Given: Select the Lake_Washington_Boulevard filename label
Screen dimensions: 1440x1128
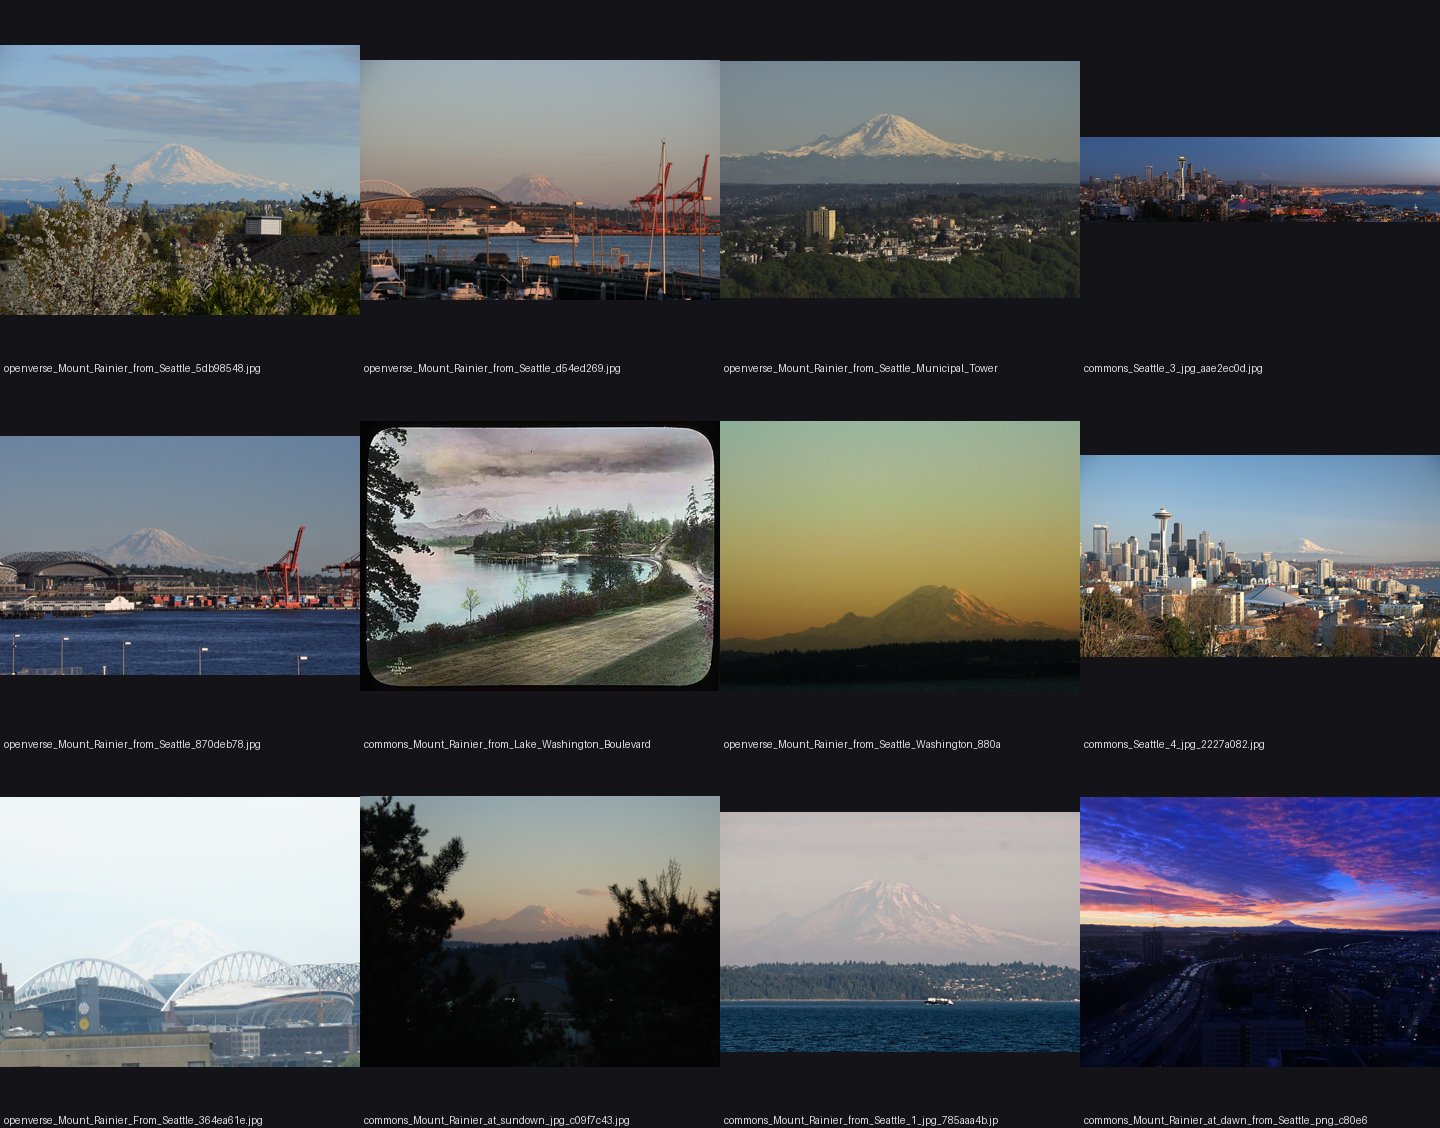Looking at the screenshot, I should coord(507,745).
